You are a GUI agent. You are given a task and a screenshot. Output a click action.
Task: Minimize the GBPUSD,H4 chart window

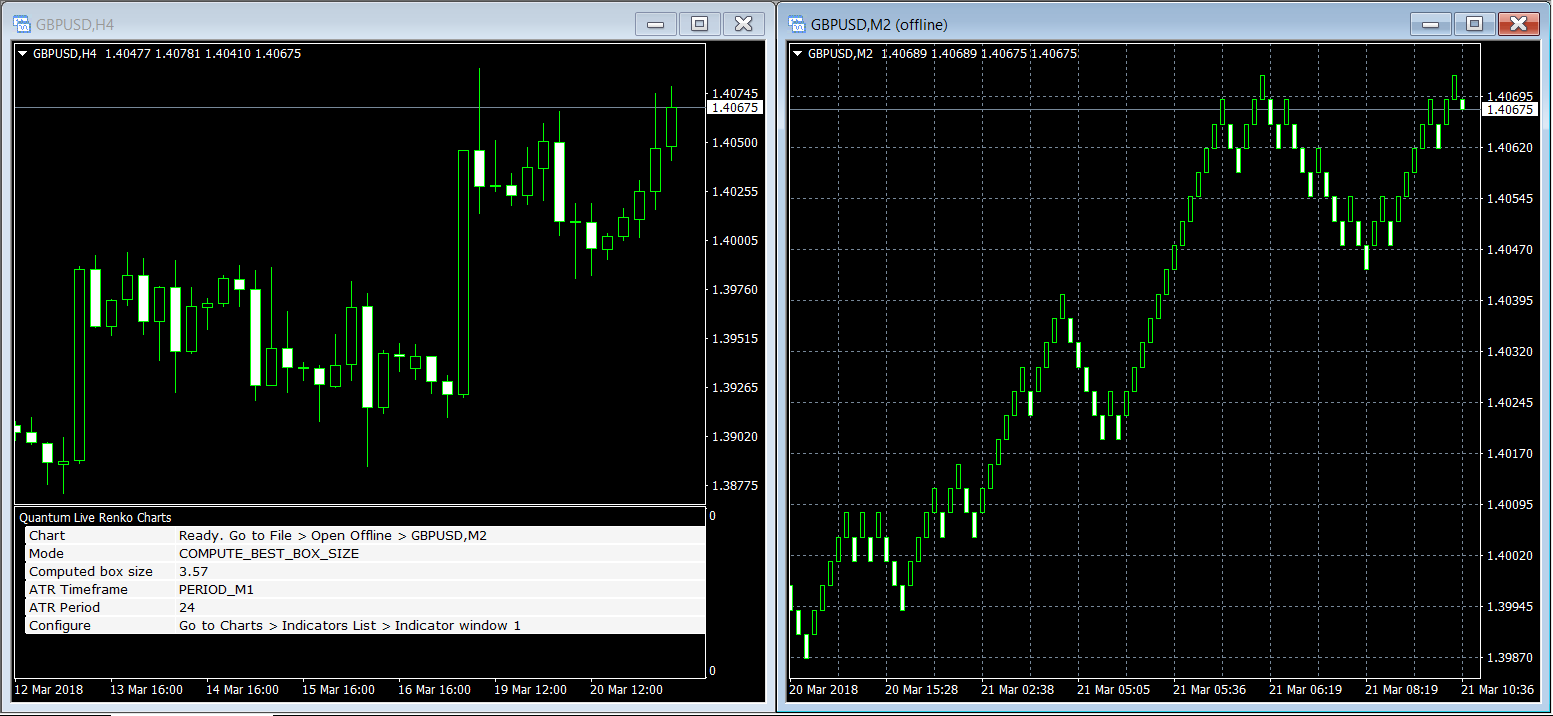pyautogui.click(x=656, y=24)
